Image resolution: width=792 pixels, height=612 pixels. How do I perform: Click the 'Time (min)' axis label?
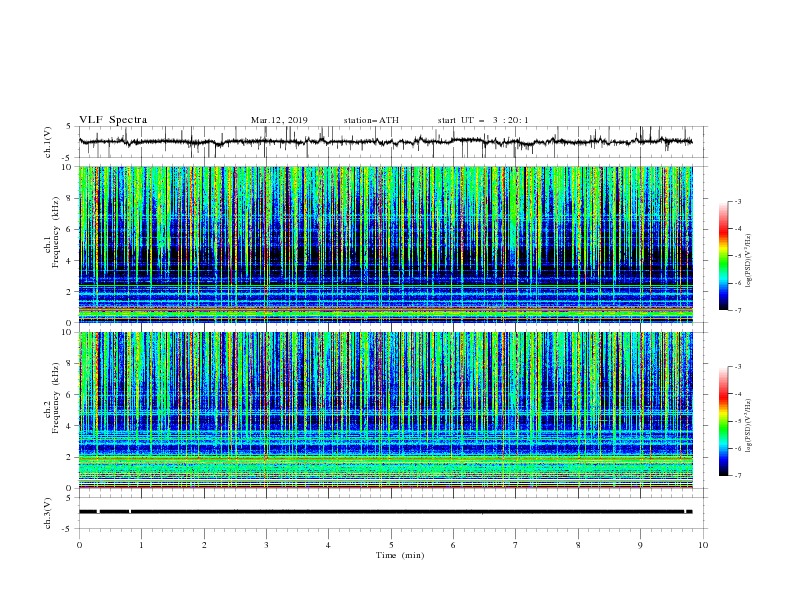click(x=400, y=555)
